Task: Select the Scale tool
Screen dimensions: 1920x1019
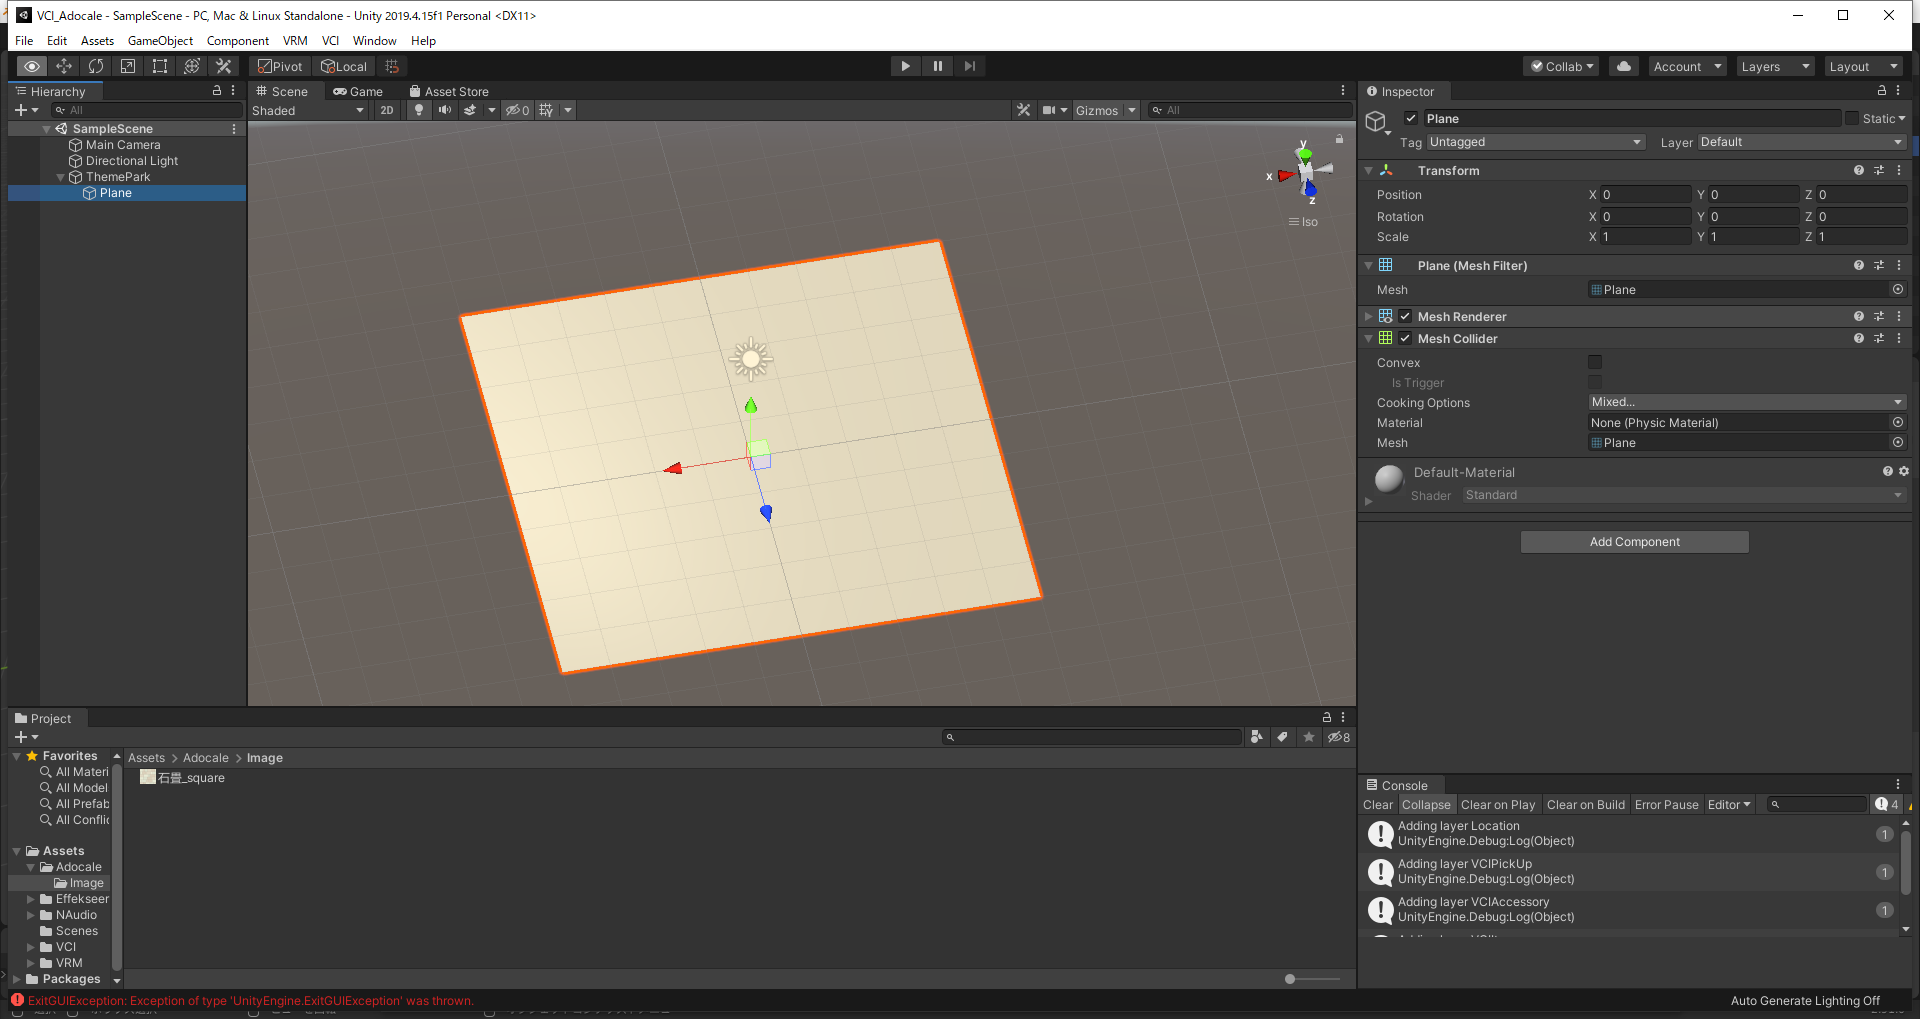Action: (x=128, y=66)
